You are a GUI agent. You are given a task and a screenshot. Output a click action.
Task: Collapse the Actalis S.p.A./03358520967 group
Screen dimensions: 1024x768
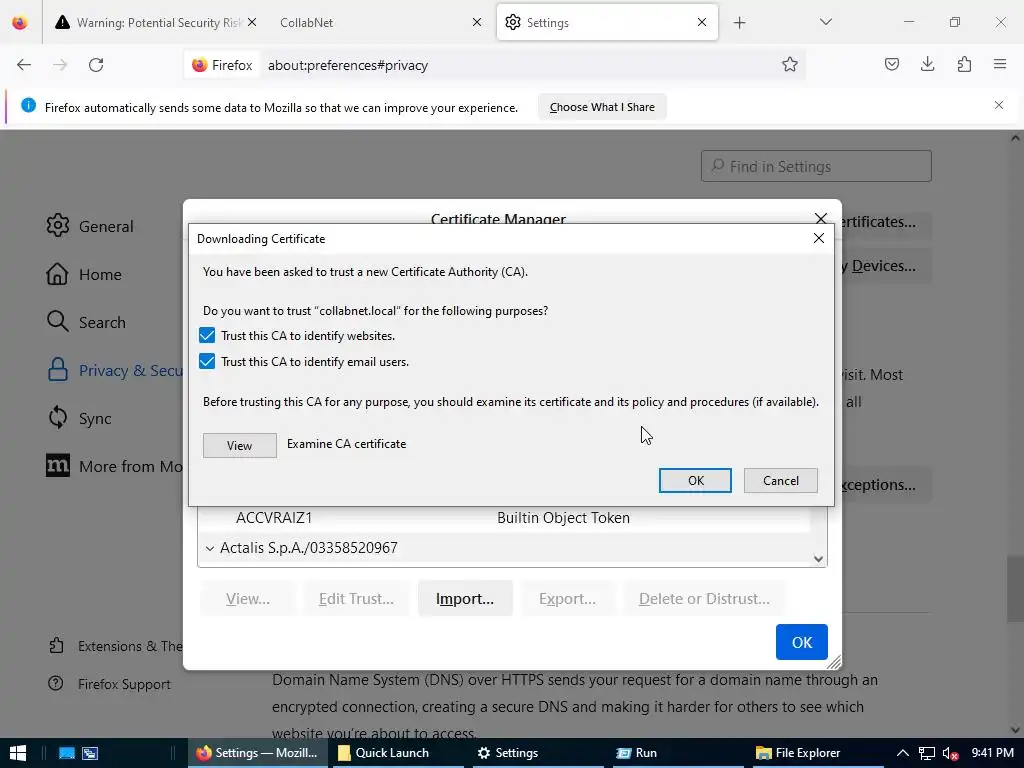tap(210, 549)
